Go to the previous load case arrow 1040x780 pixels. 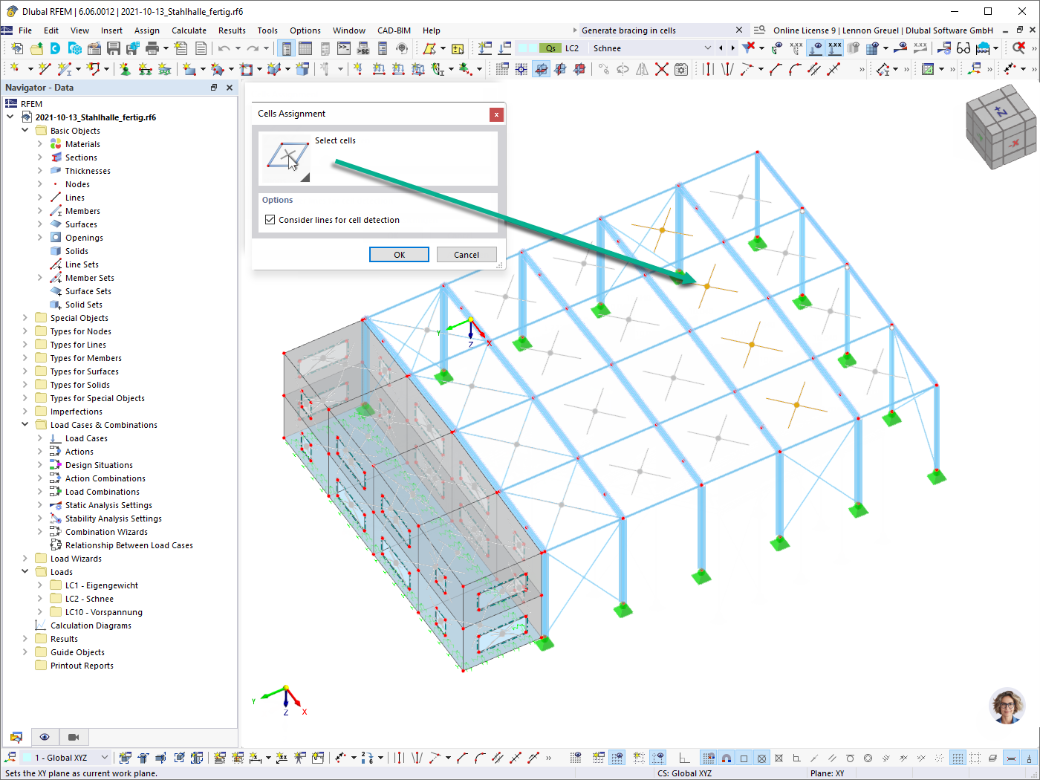click(722, 48)
